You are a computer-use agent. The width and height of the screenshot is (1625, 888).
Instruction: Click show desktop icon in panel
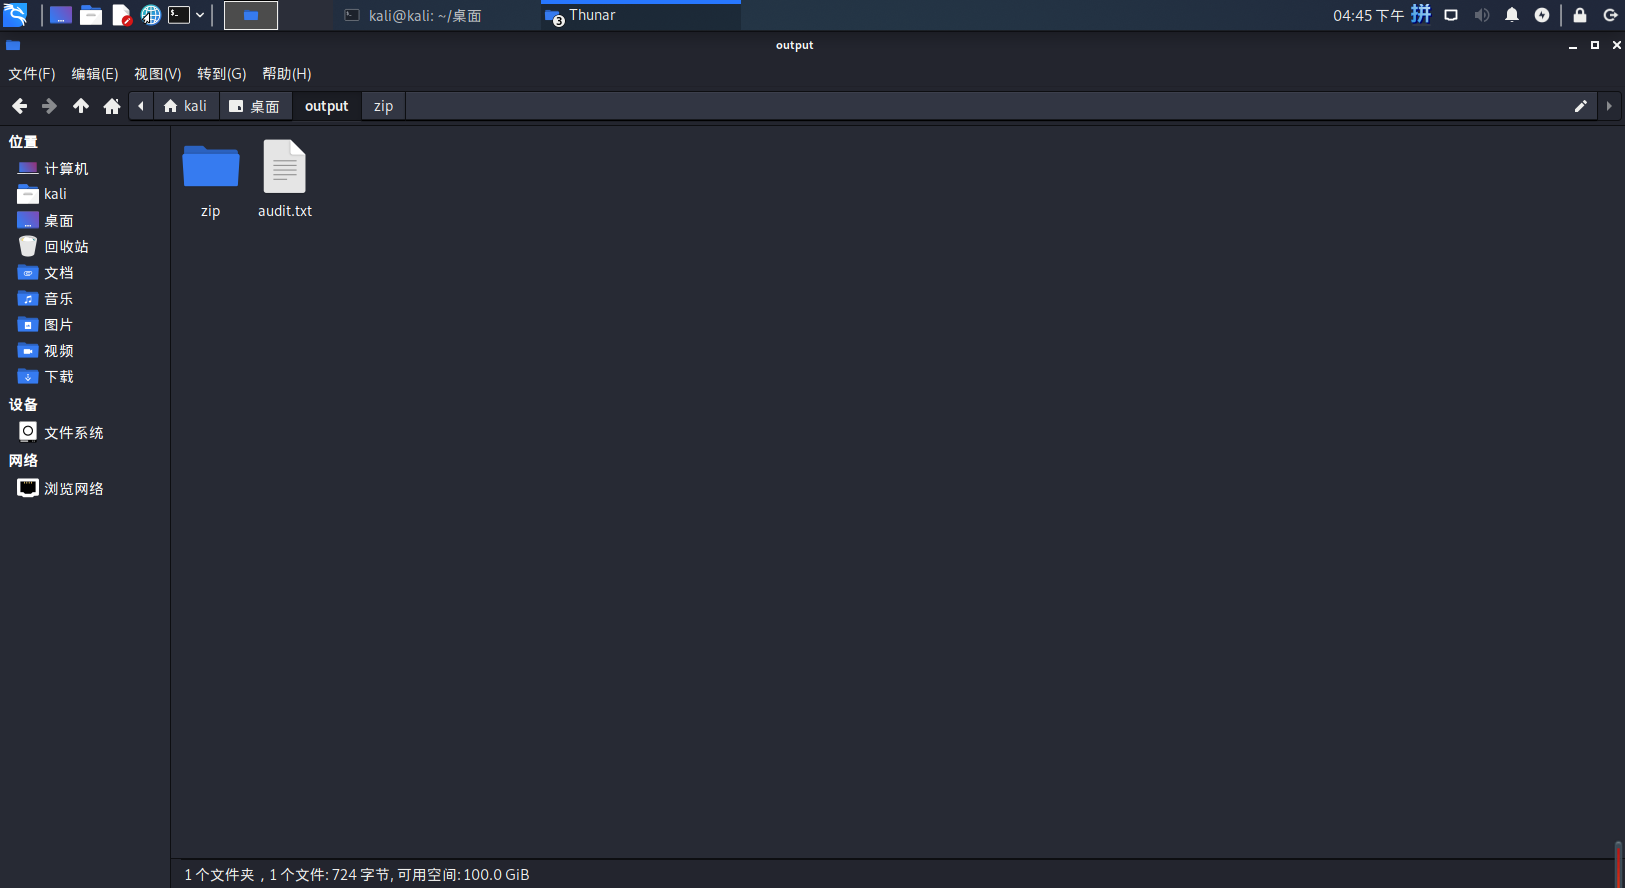tap(61, 15)
